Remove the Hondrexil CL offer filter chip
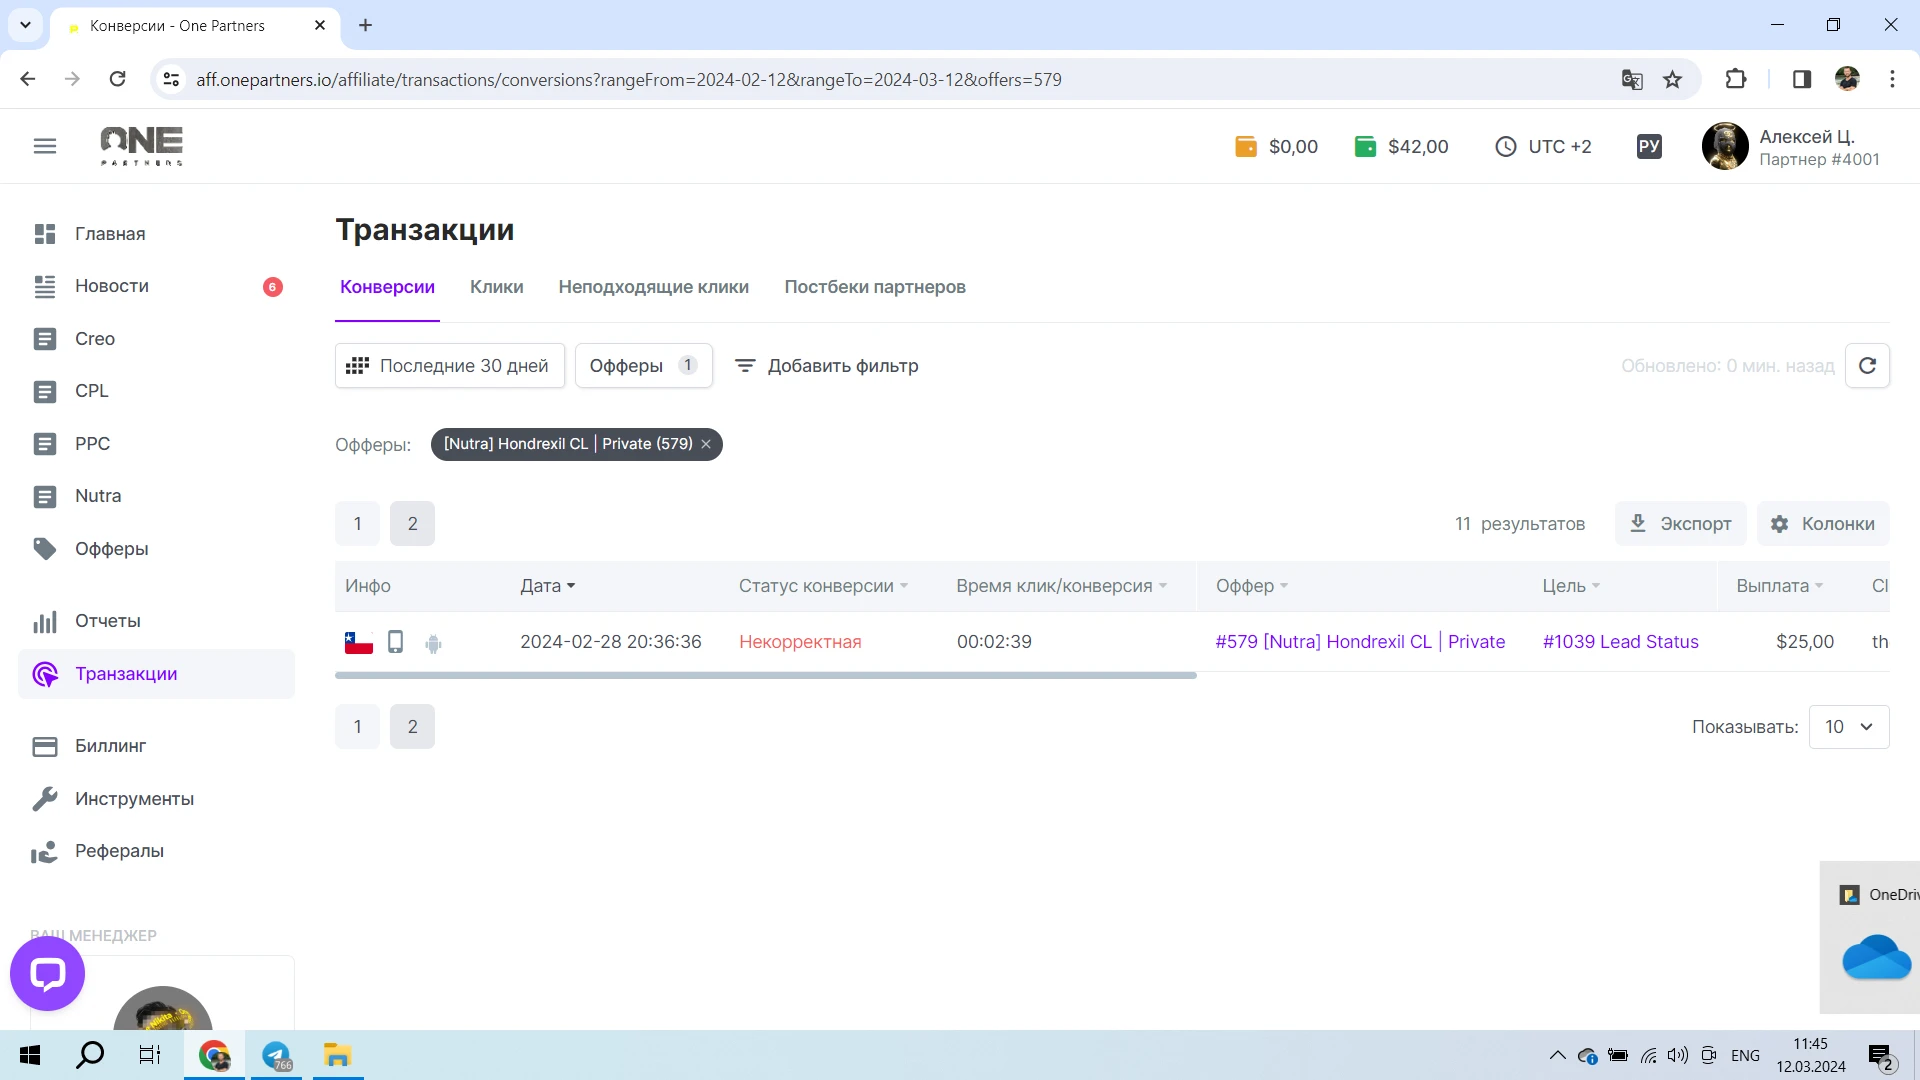Image resolution: width=1920 pixels, height=1080 pixels. 706,444
